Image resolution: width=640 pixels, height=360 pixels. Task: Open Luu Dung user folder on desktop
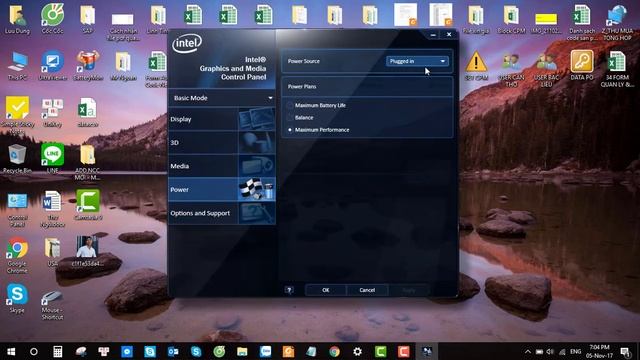click(x=17, y=19)
